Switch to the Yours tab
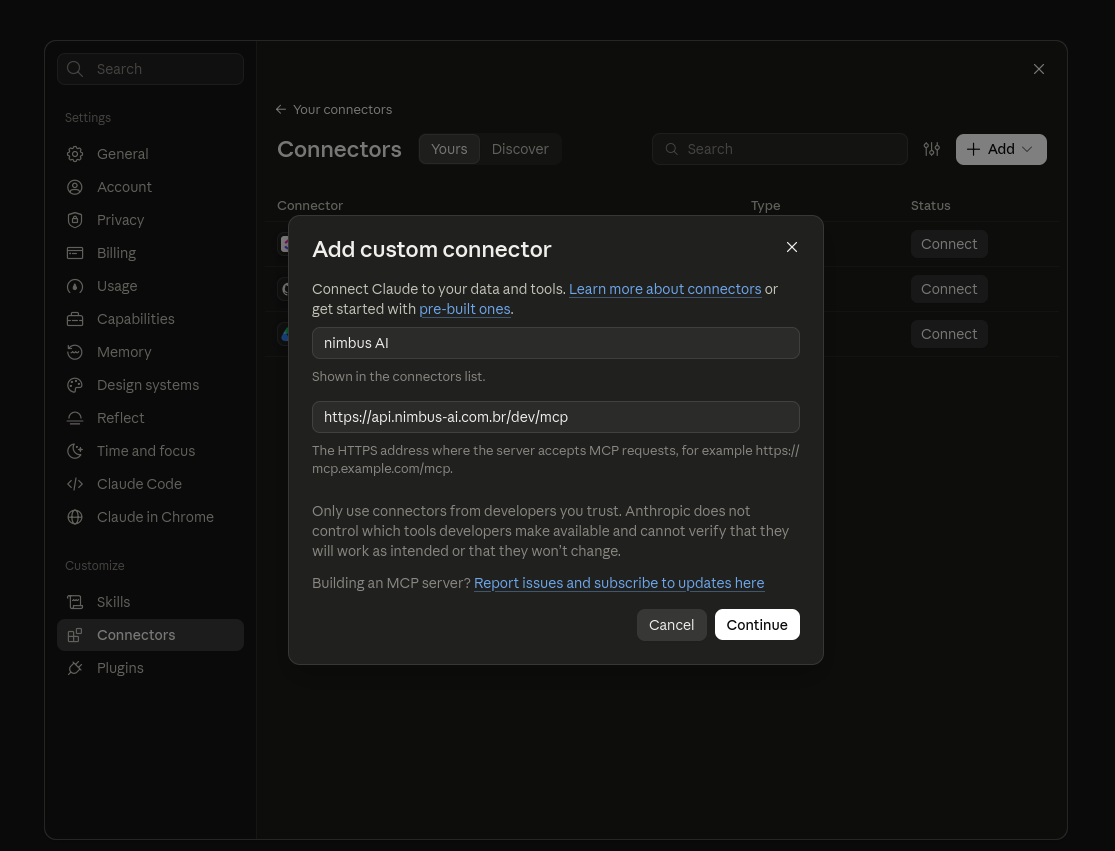The image size is (1115, 851). [449, 149]
